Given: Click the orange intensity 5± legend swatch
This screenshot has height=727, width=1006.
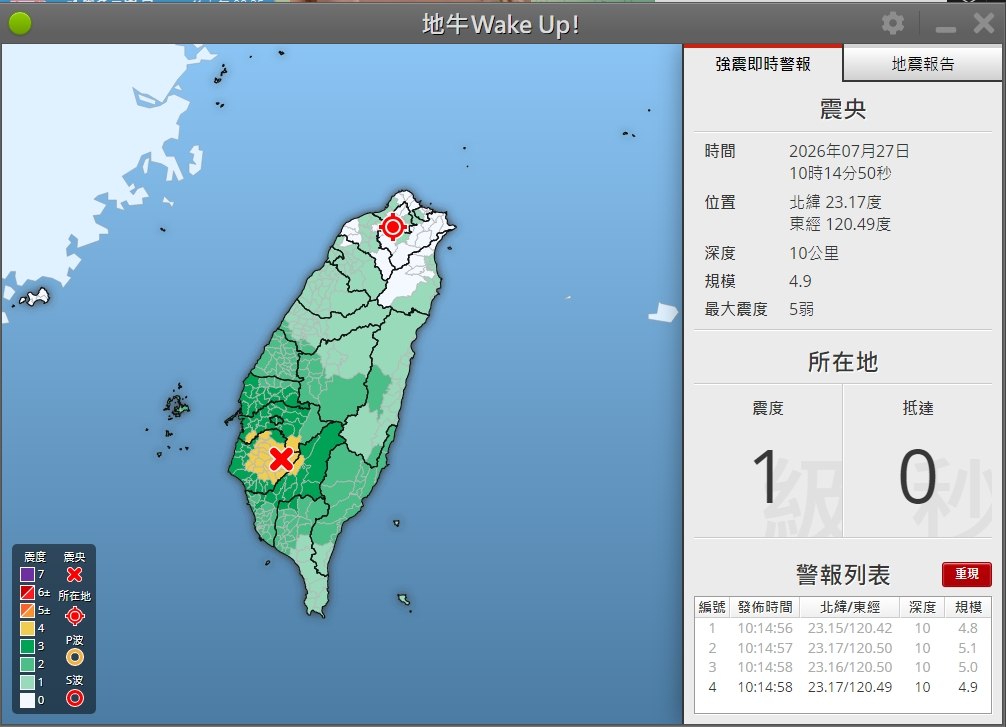Looking at the screenshot, I should (x=27, y=610).
